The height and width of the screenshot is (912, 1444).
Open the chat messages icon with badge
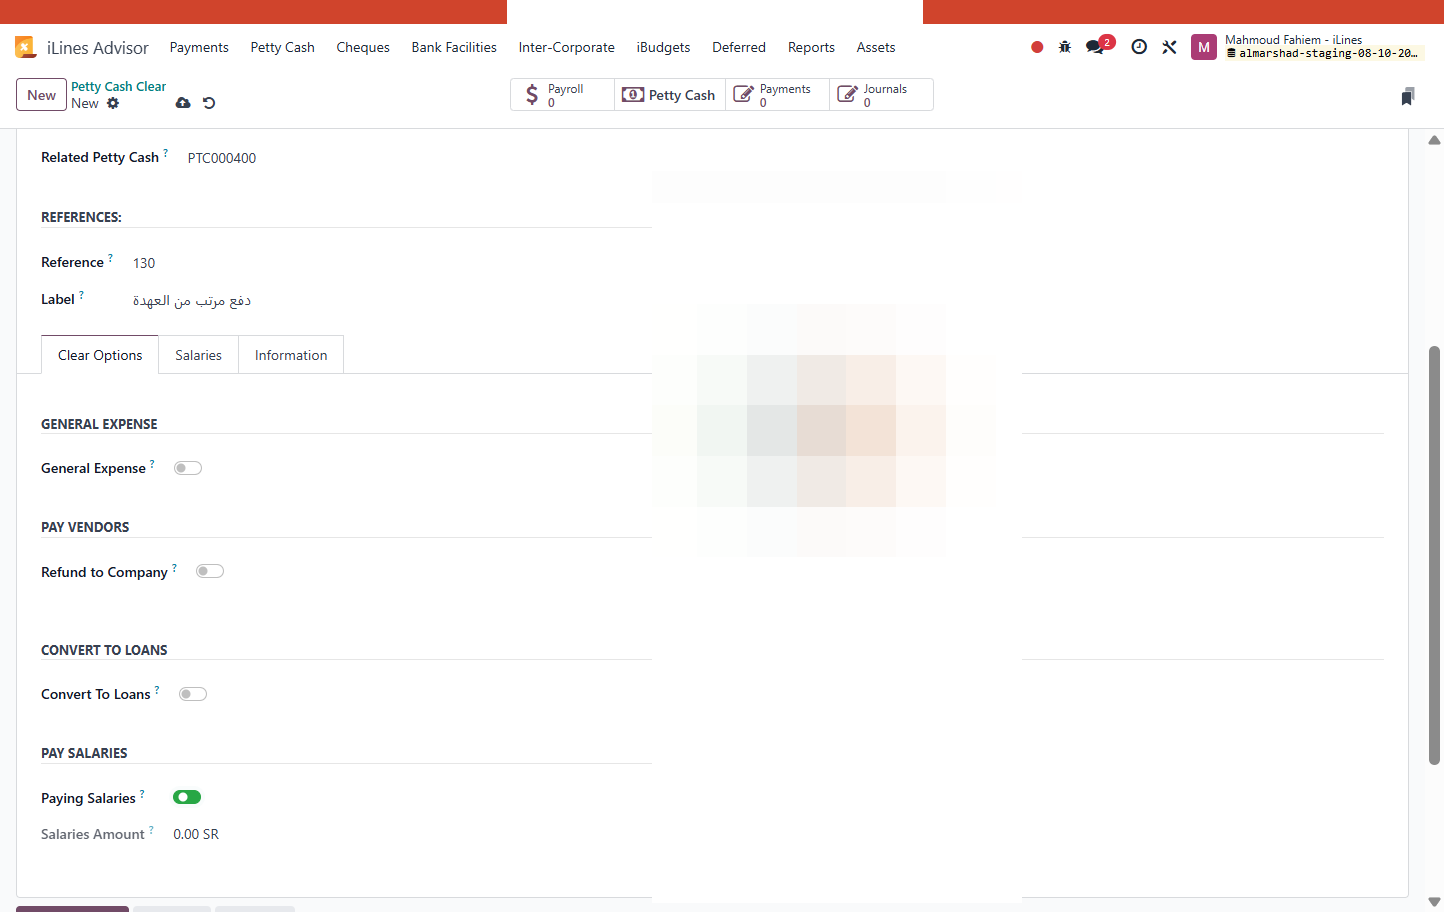(1099, 46)
